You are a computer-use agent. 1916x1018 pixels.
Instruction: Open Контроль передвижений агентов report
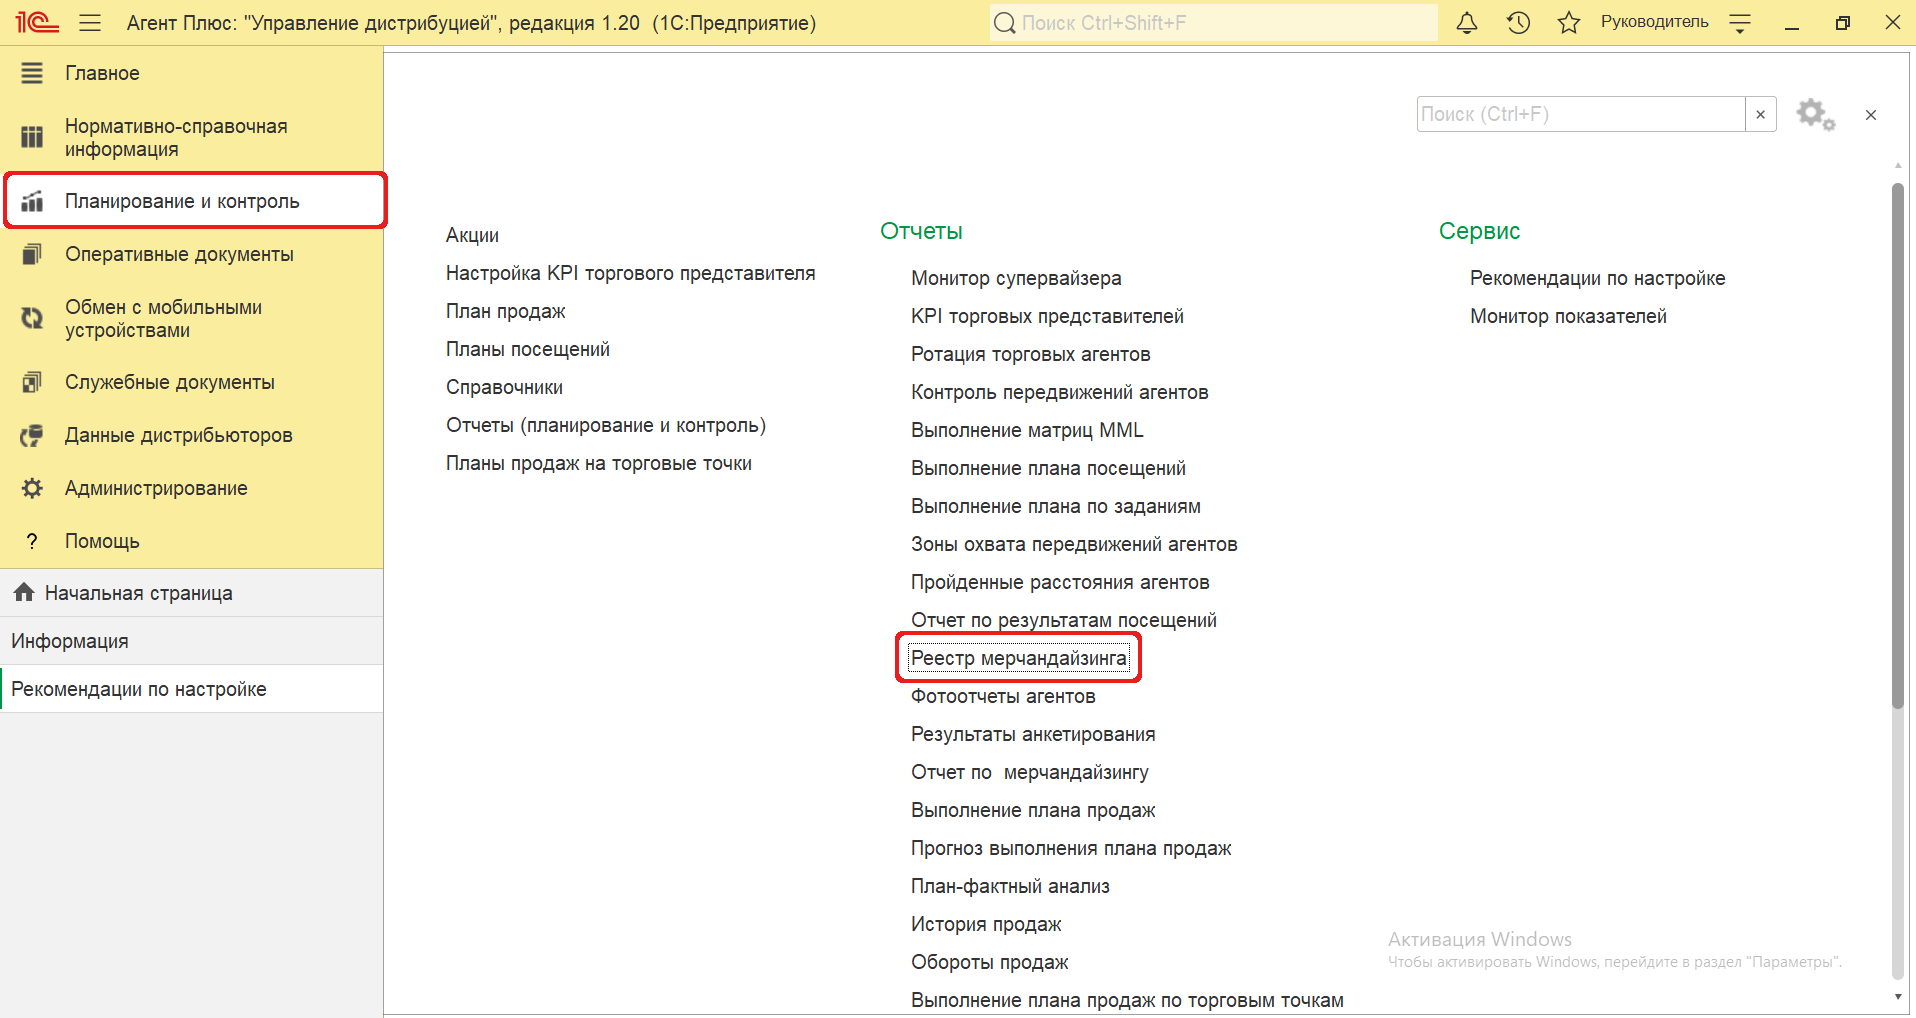tap(1060, 392)
